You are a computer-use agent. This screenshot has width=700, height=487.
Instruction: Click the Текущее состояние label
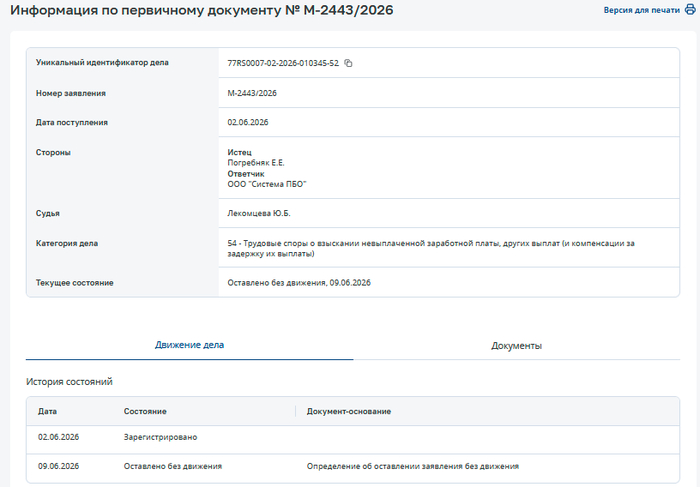75,283
